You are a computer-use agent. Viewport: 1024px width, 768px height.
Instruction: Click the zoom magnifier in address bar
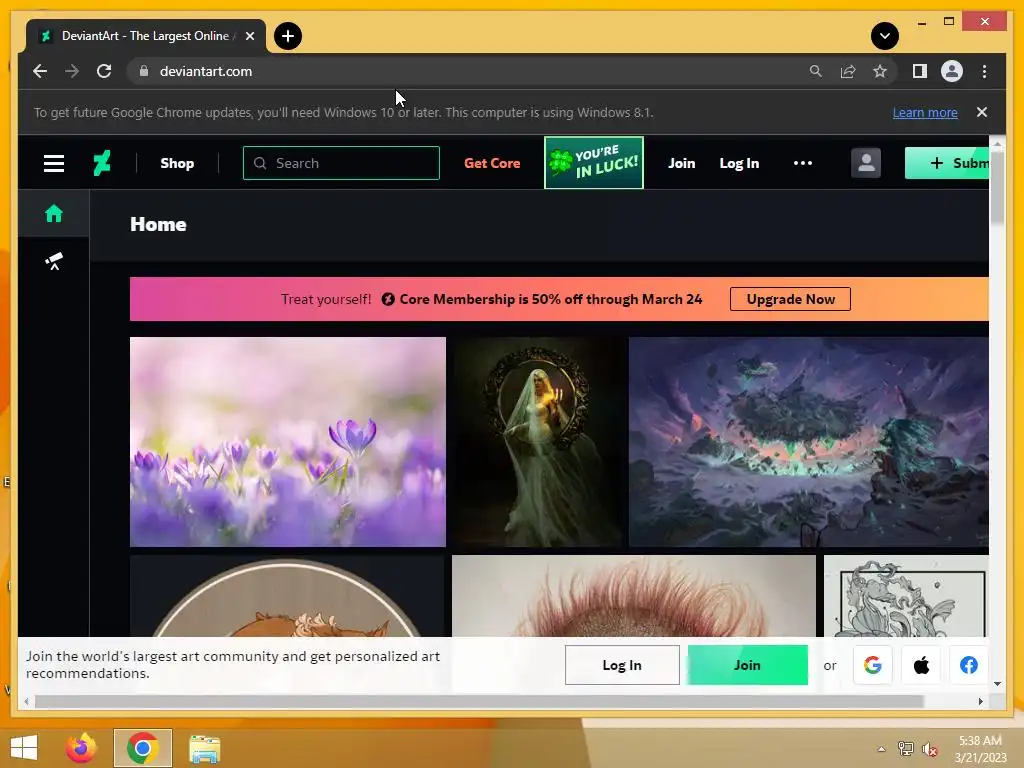tap(816, 71)
